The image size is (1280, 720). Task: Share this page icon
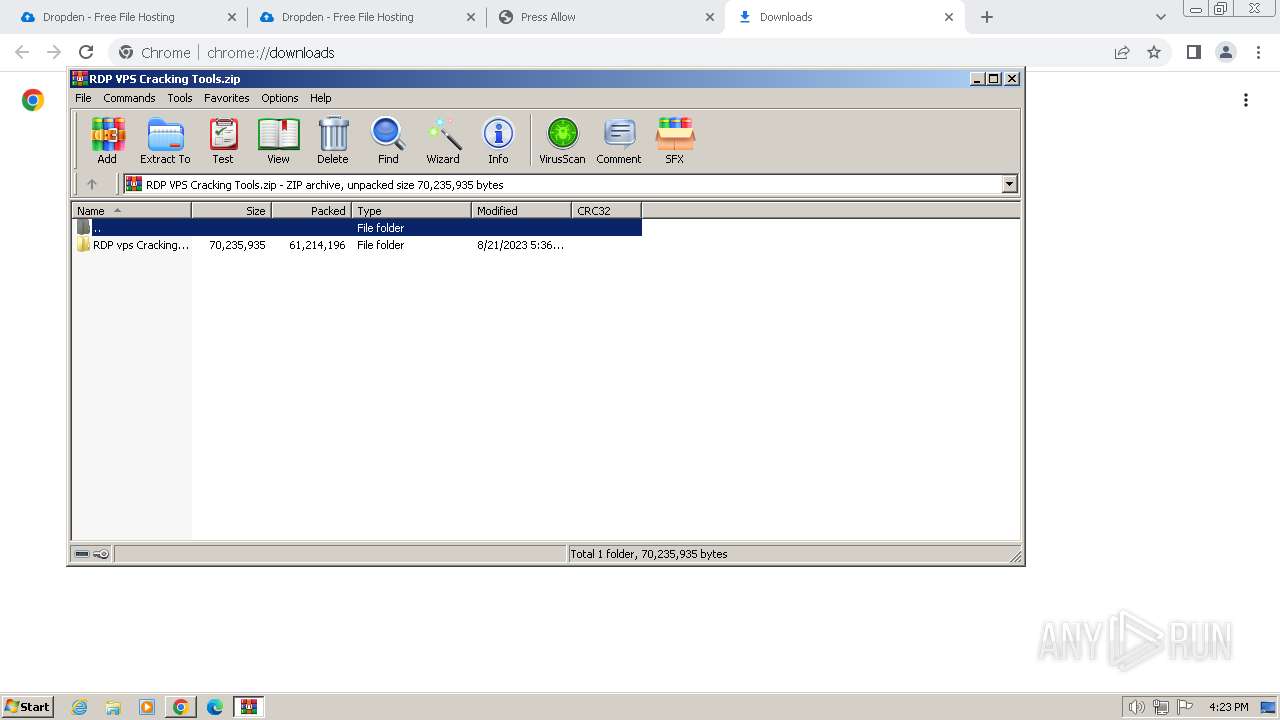[x=1122, y=52]
